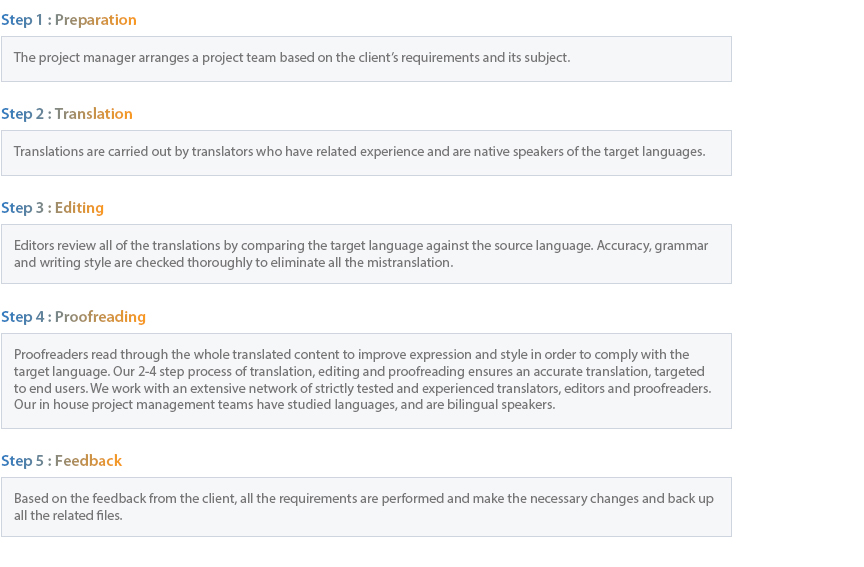Click the "Step 2" label
Viewport: 864px width, 567px height.
pos(22,114)
